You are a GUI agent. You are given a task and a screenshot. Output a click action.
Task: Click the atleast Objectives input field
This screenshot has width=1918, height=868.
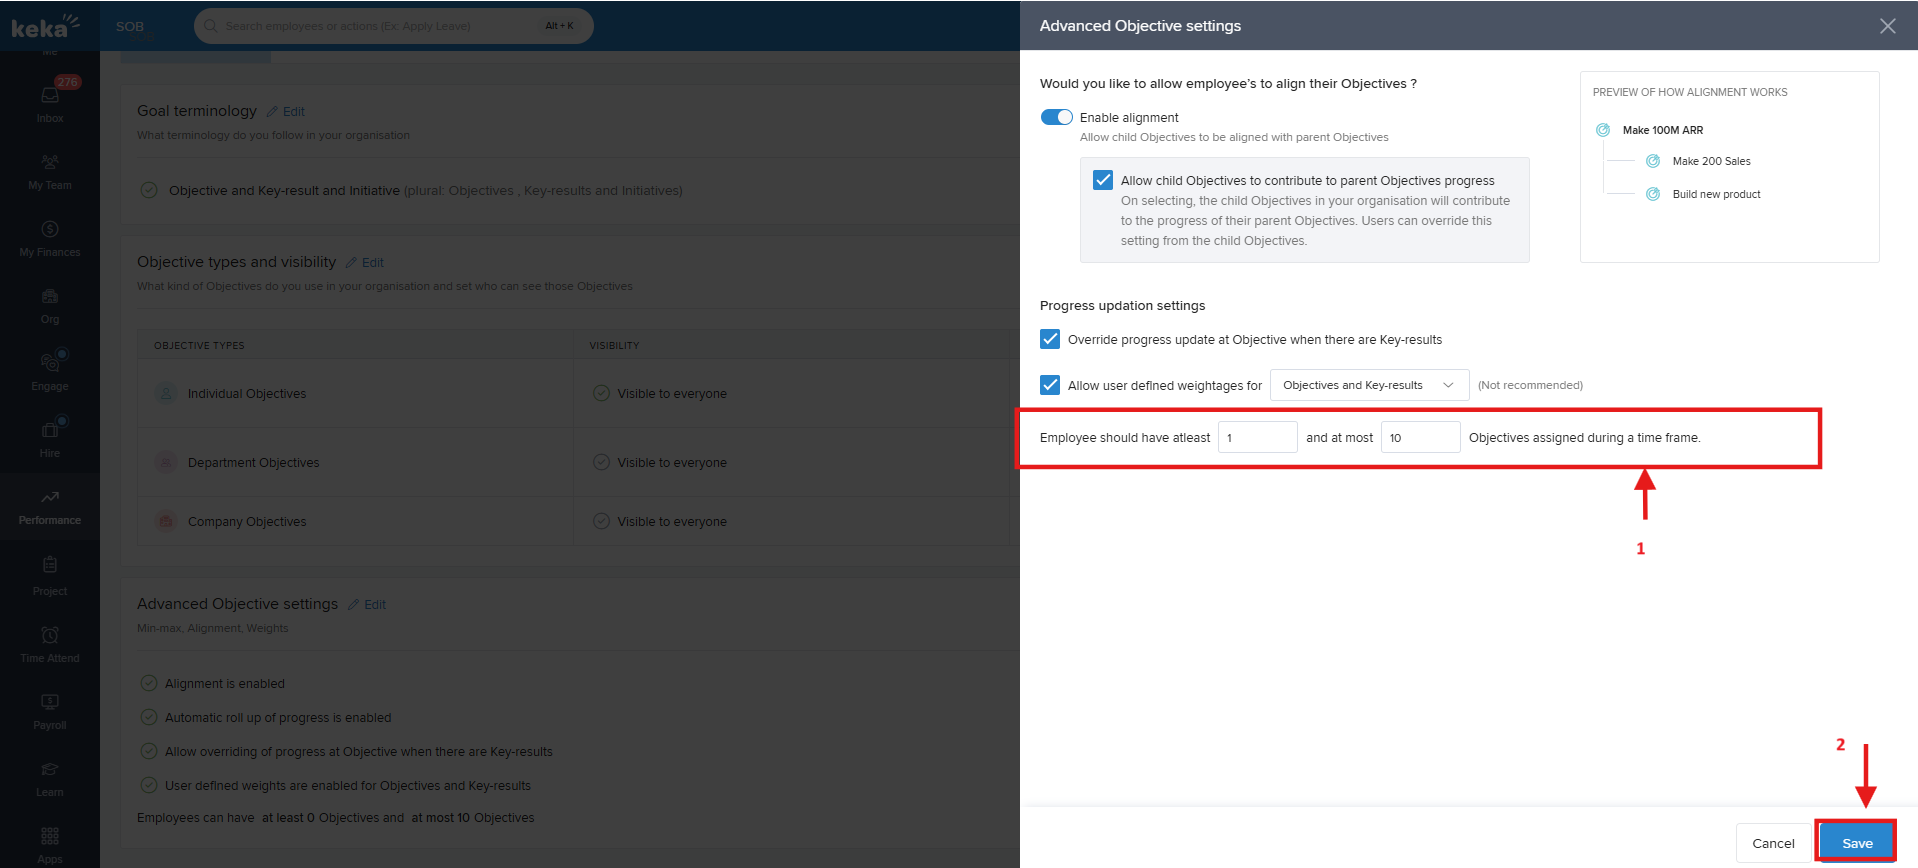[x=1257, y=437]
